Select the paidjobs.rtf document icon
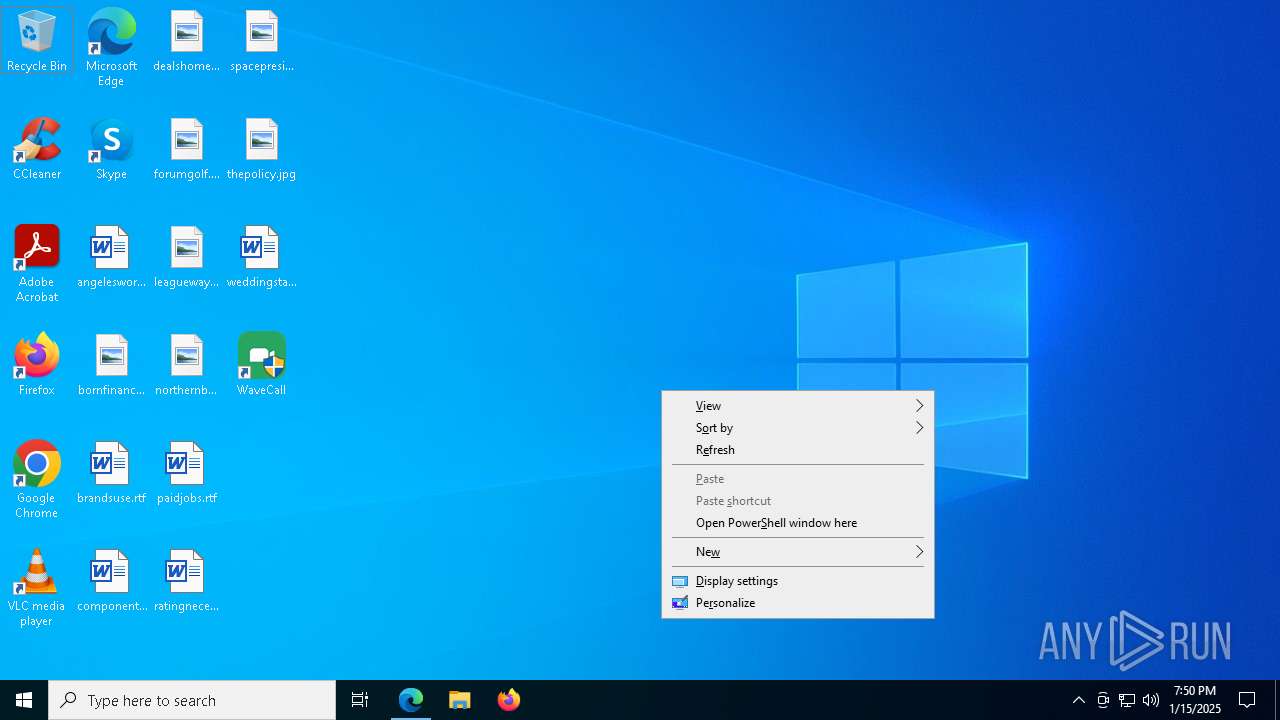Image resolution: width=1280 pixels, height=720 pixels. (186, 472)
